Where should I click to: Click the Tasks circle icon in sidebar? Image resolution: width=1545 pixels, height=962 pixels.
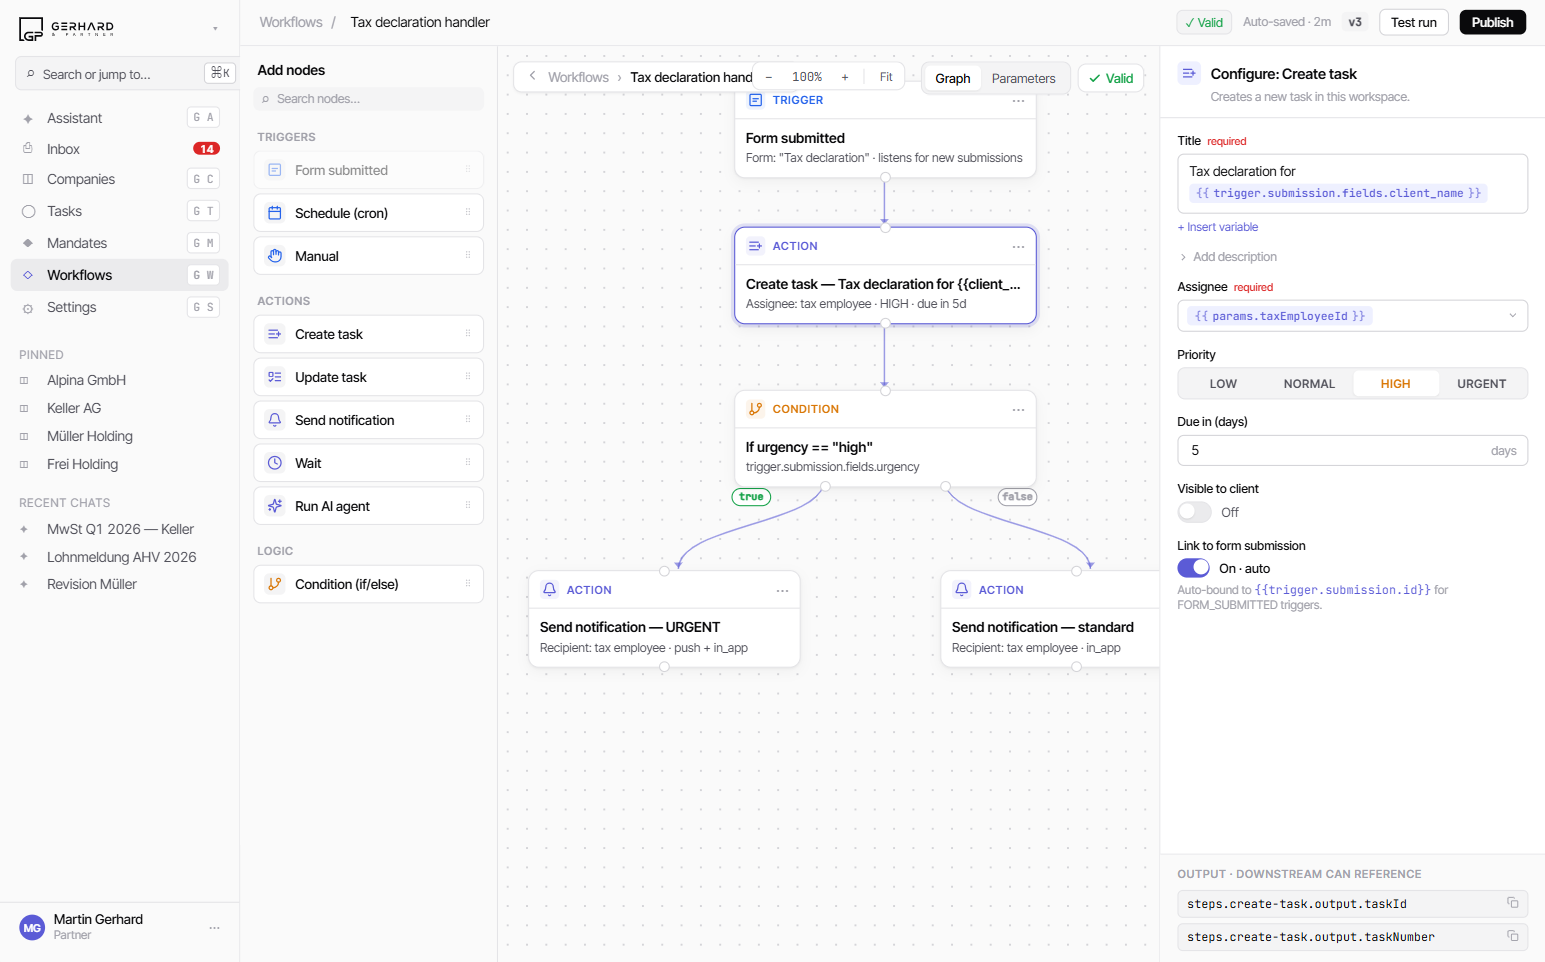[28, 211]
